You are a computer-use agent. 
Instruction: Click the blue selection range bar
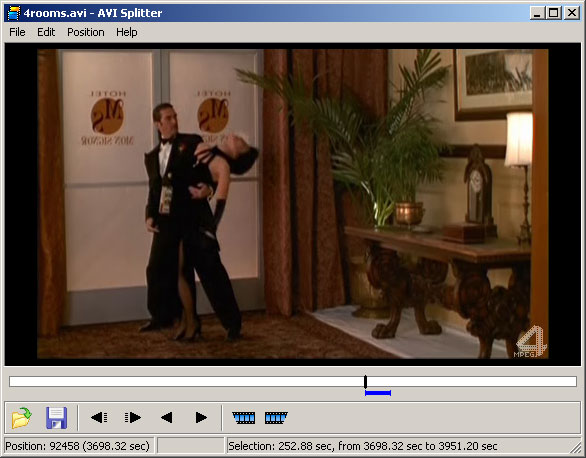pyautogui.click(x=378, y=393)
